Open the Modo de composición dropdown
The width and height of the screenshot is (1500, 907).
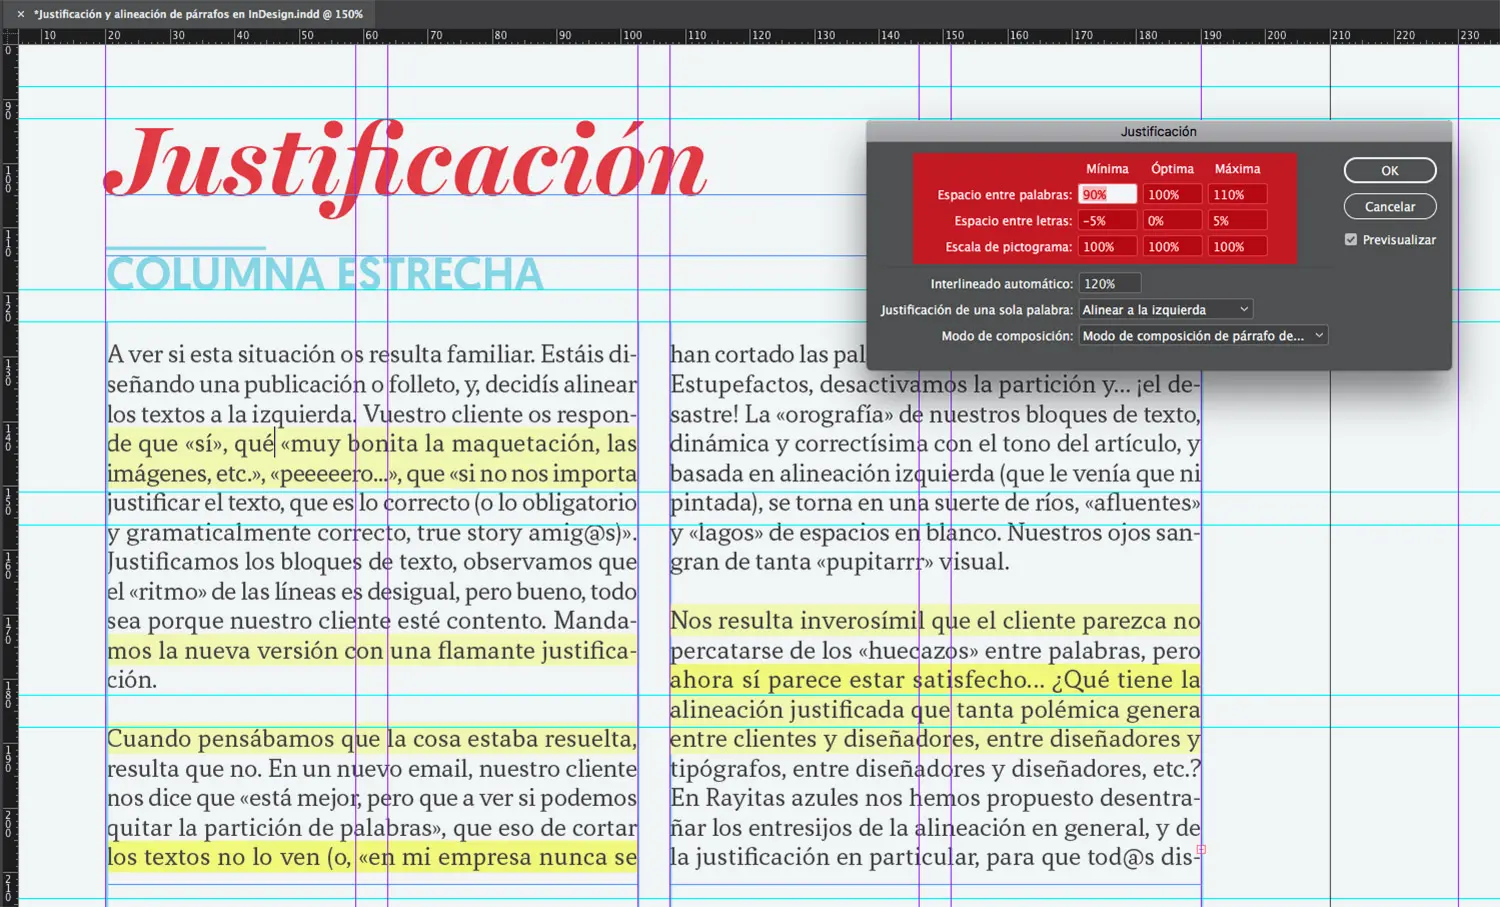(x=1204, y=336)
